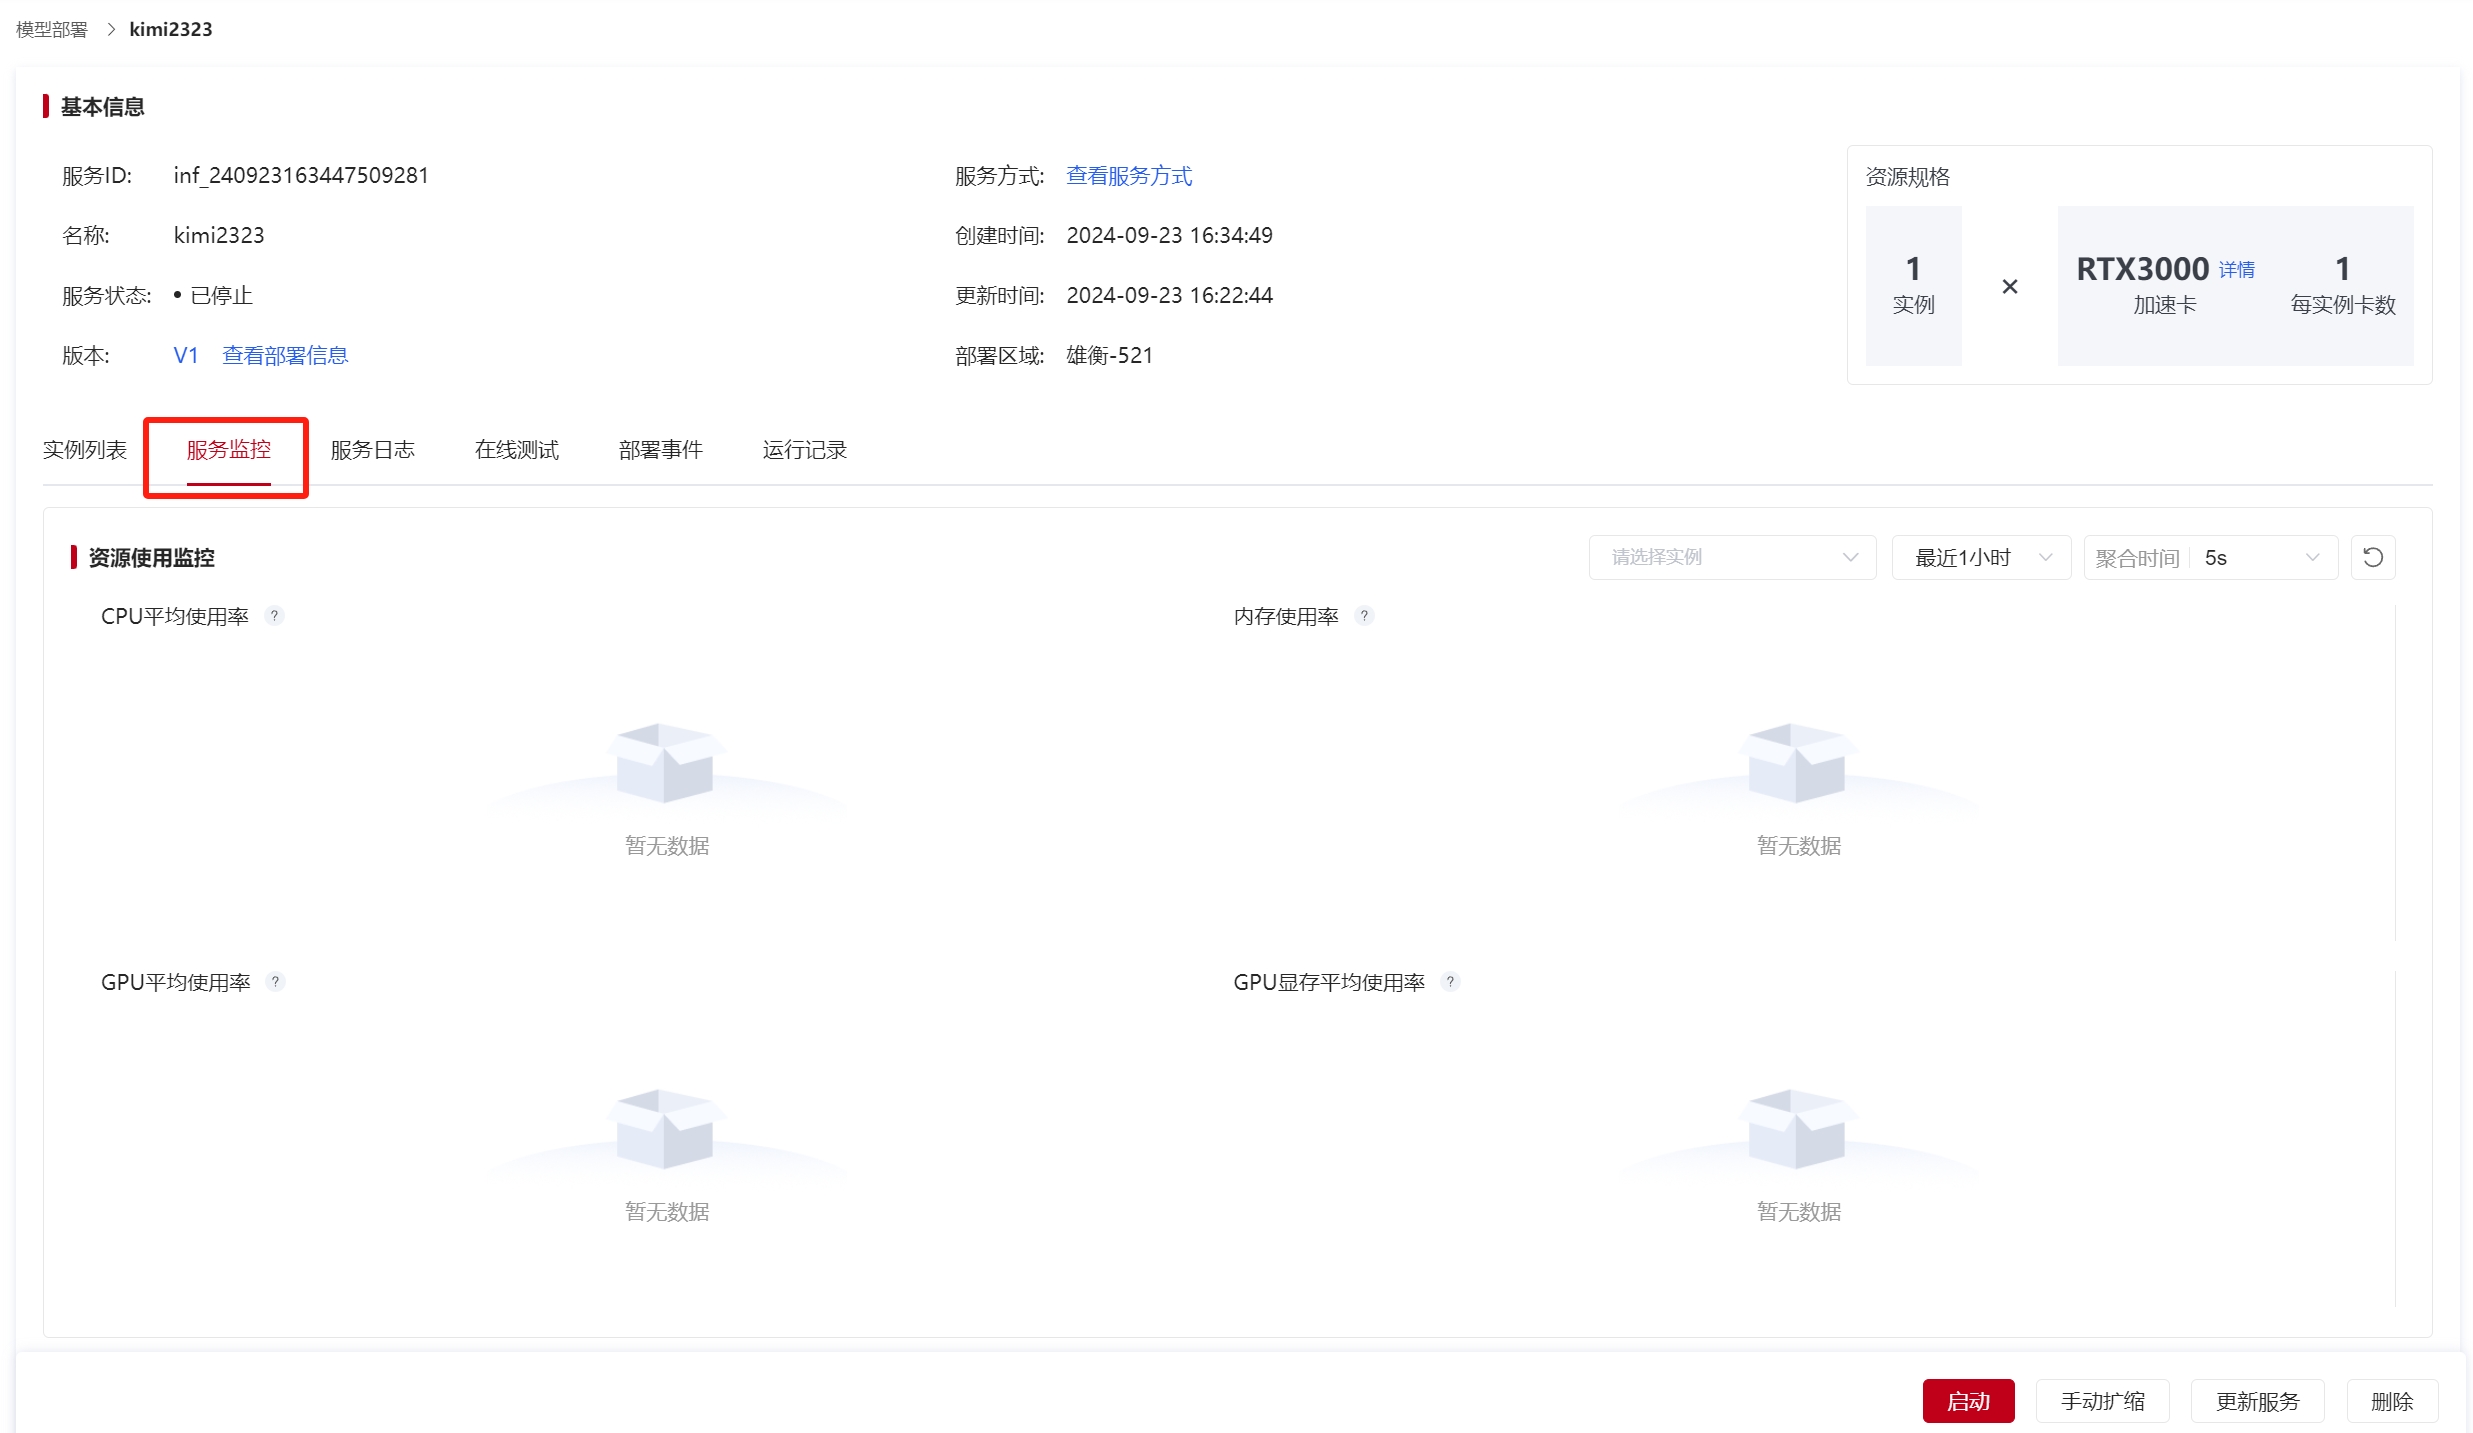
Task: Click help icon beside GPU平均使用率
Action: click(275, 982)
